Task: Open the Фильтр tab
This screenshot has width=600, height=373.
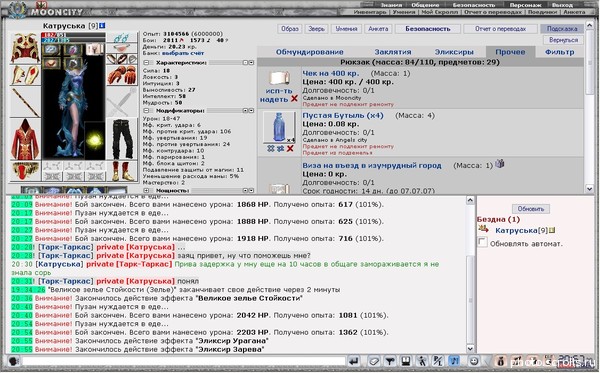Action: click(559, 52)
